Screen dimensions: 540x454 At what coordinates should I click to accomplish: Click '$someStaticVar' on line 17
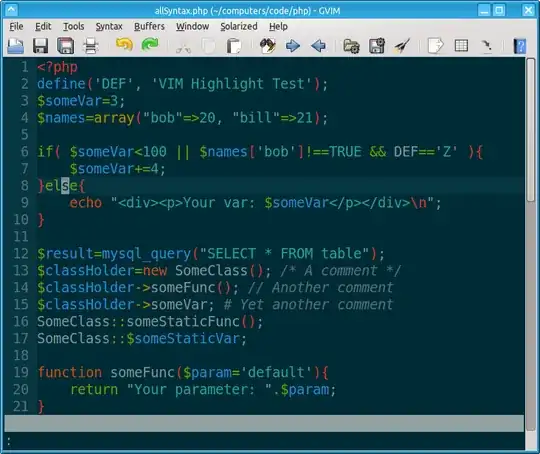(183, 339)
